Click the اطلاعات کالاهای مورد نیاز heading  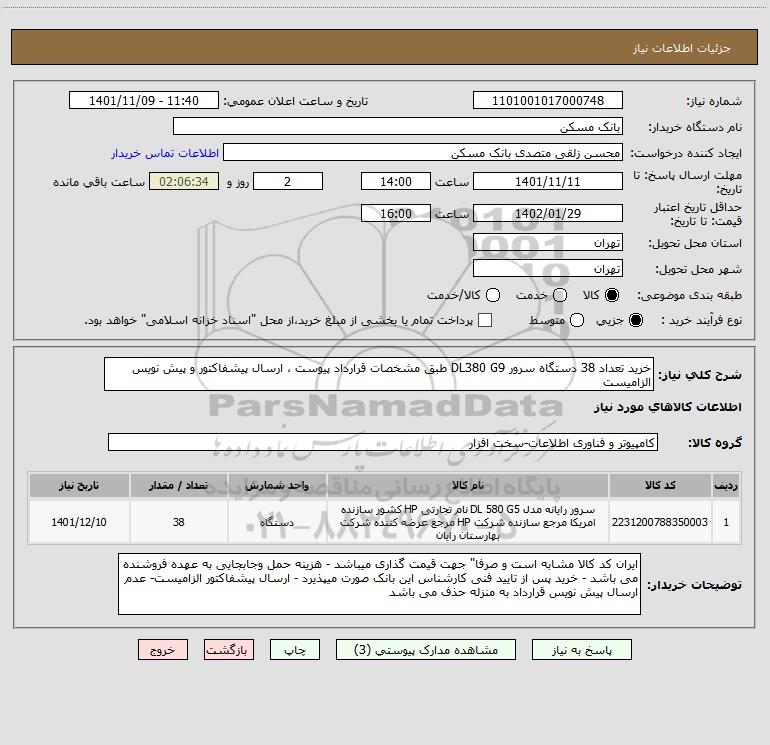[x=668, y=407]
